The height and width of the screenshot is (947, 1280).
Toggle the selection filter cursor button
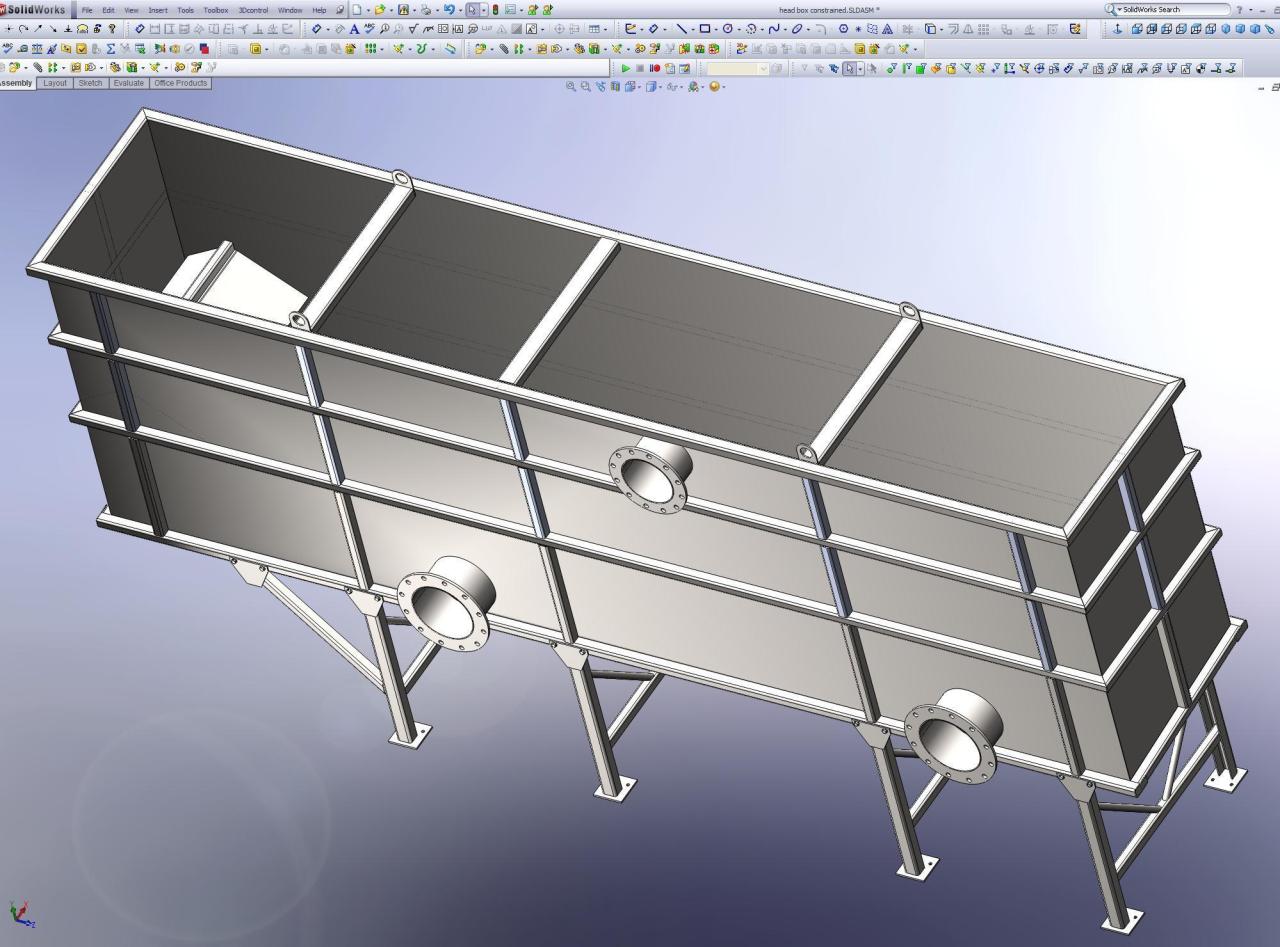point(850,68)
